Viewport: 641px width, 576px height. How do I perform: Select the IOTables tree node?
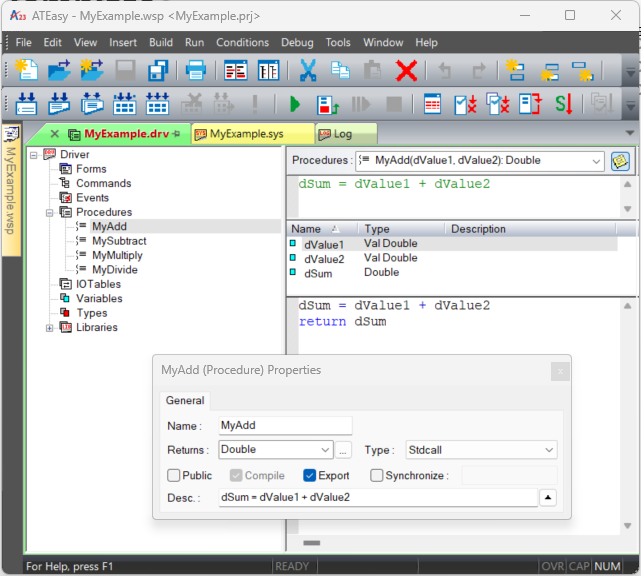coord(98,285)
